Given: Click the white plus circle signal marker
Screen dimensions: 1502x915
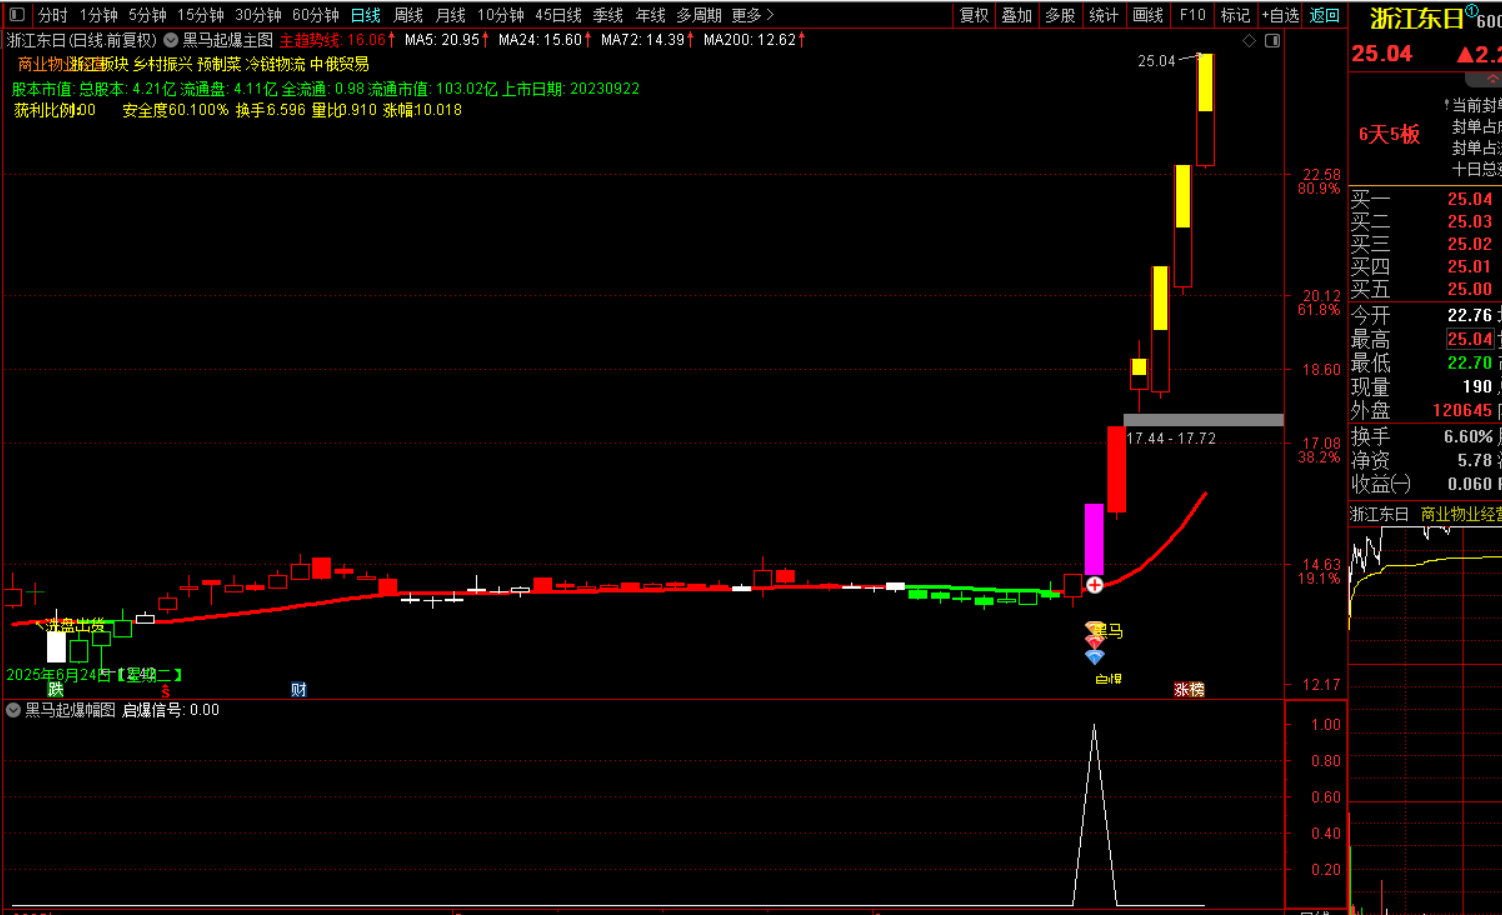Looking at the screenshot, I should (x=1095, y=585).
